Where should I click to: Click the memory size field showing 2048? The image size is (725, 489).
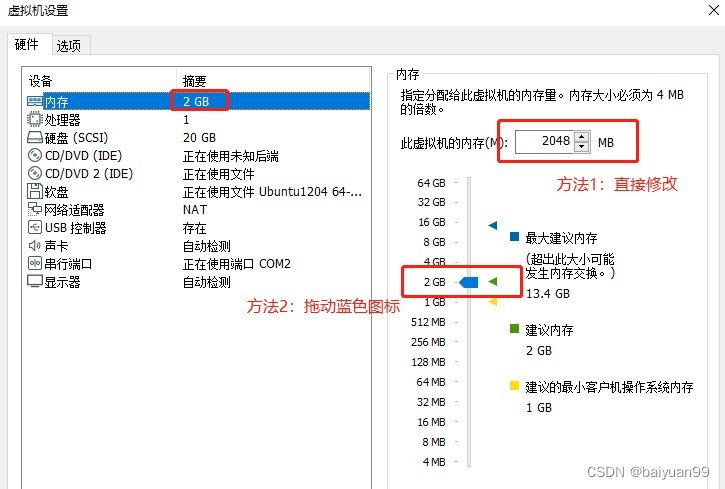(x=545, y=141)
